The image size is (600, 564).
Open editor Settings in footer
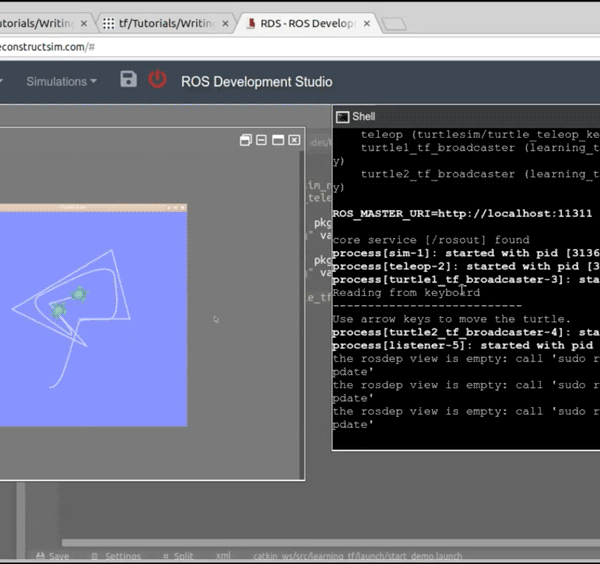pos(117,556)
